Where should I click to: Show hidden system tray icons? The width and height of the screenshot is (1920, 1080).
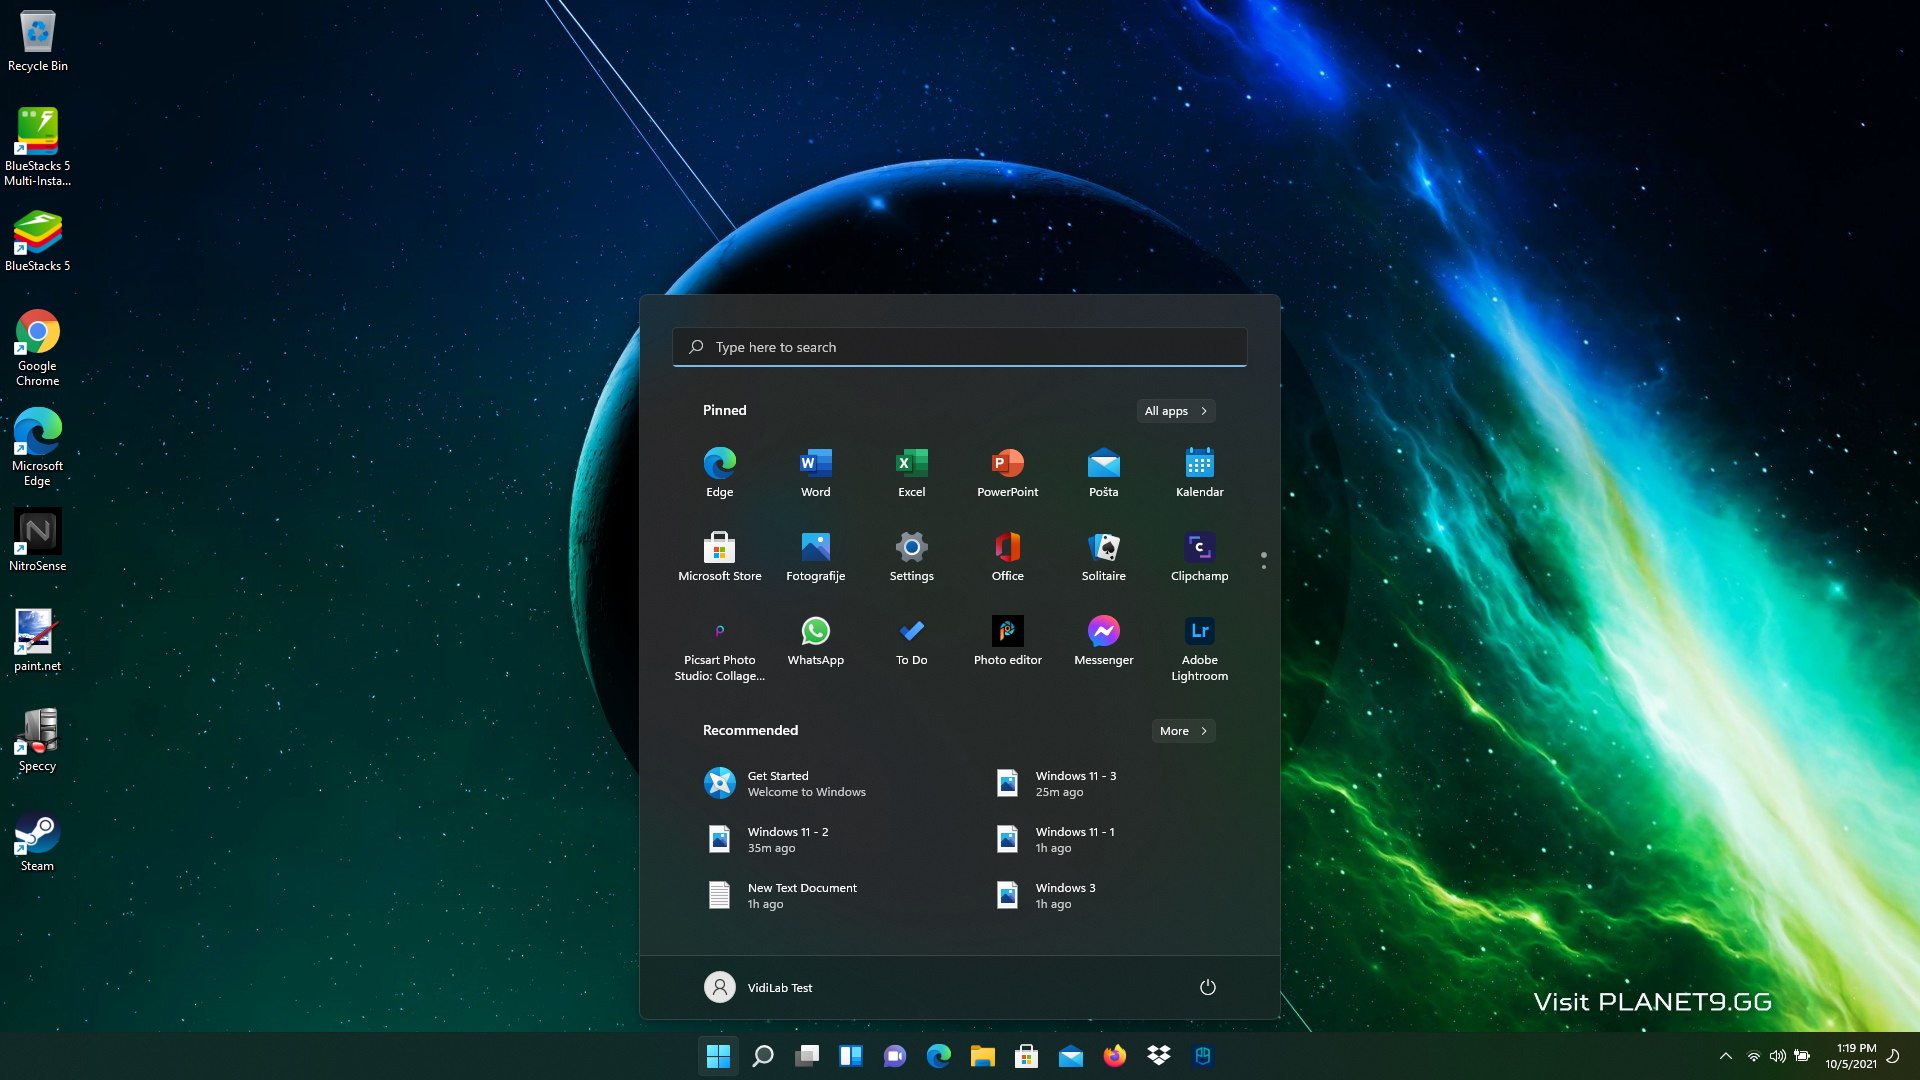(x=1725, y=1056)
